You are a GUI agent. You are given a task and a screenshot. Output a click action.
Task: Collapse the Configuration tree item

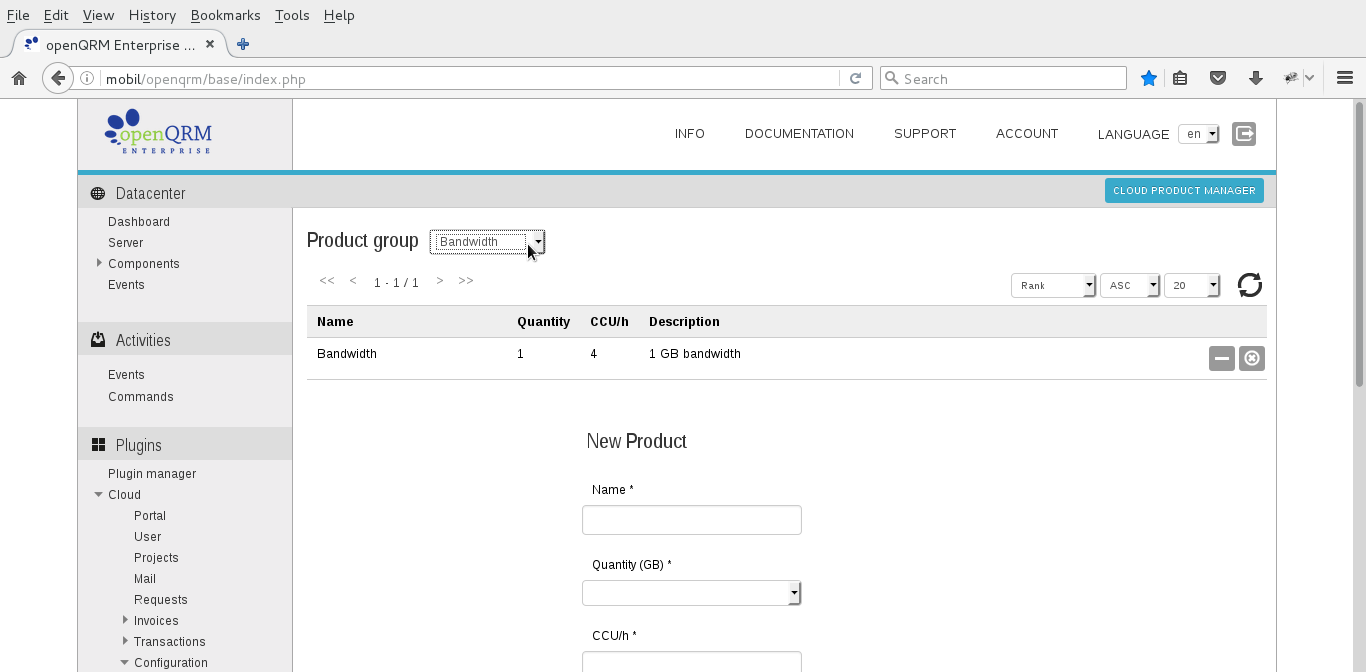pyautogui.click(x=125, y=662)
